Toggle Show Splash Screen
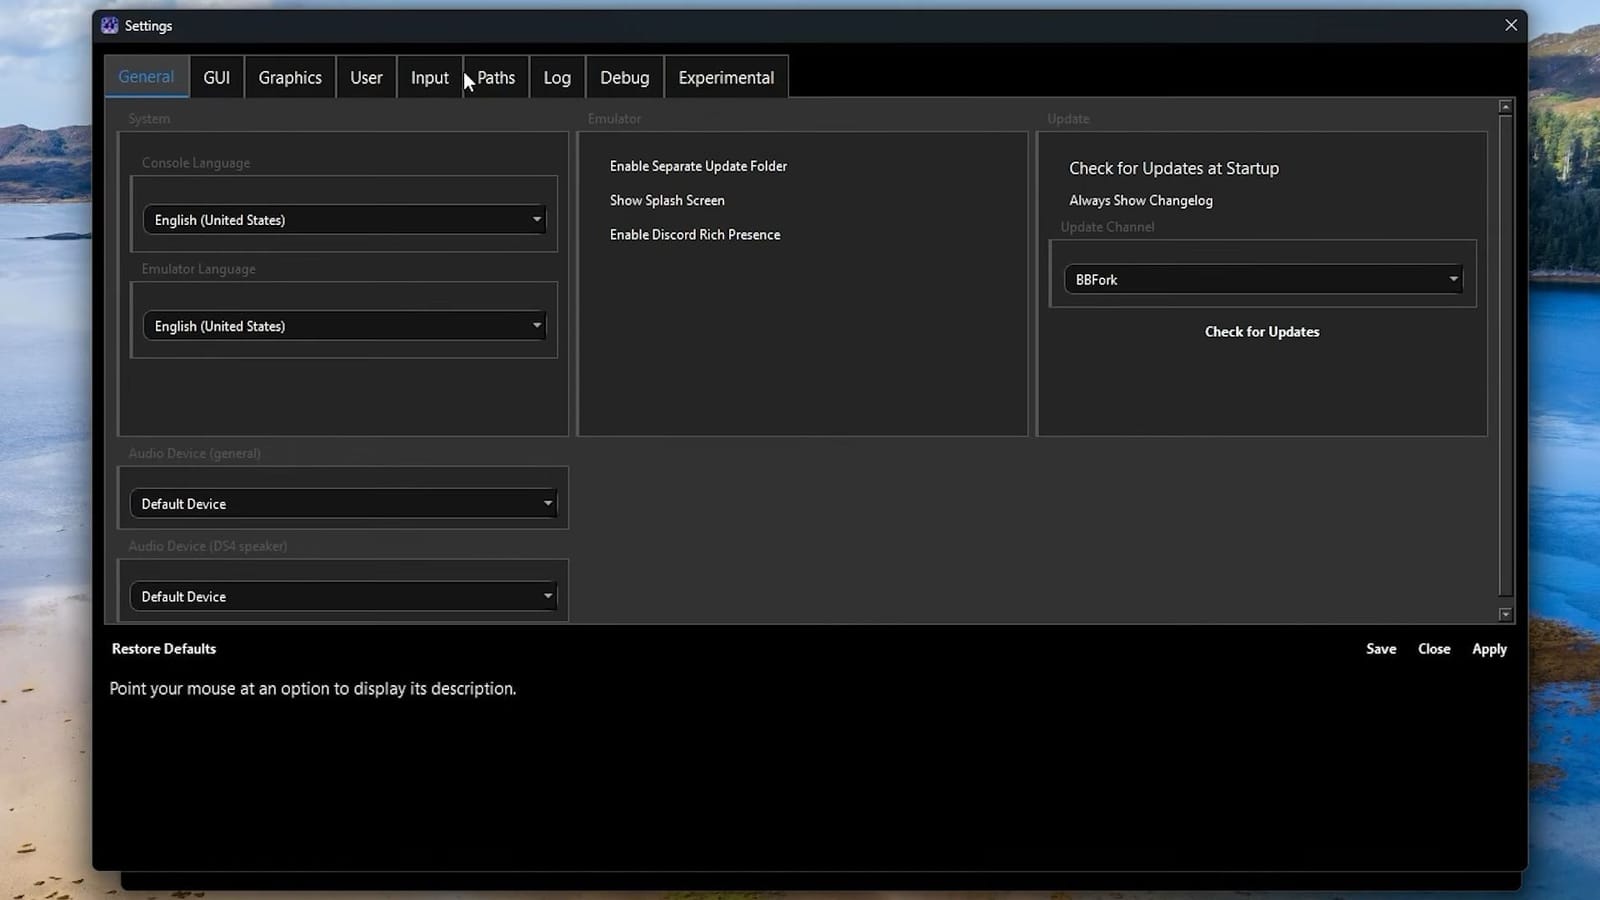The image size is (1600, 900). point(667,200)
